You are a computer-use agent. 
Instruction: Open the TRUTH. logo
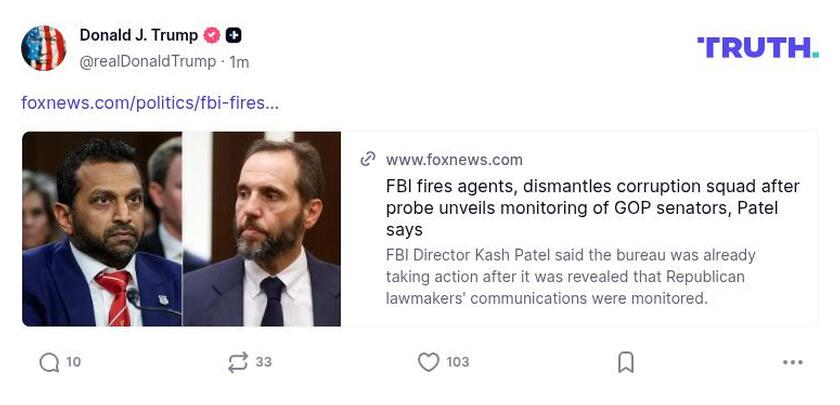[757, 47]
